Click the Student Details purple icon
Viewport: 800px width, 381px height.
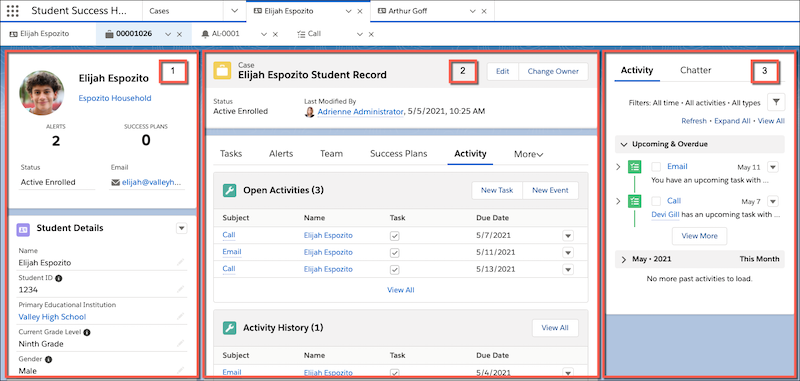(x=23, y=228)
